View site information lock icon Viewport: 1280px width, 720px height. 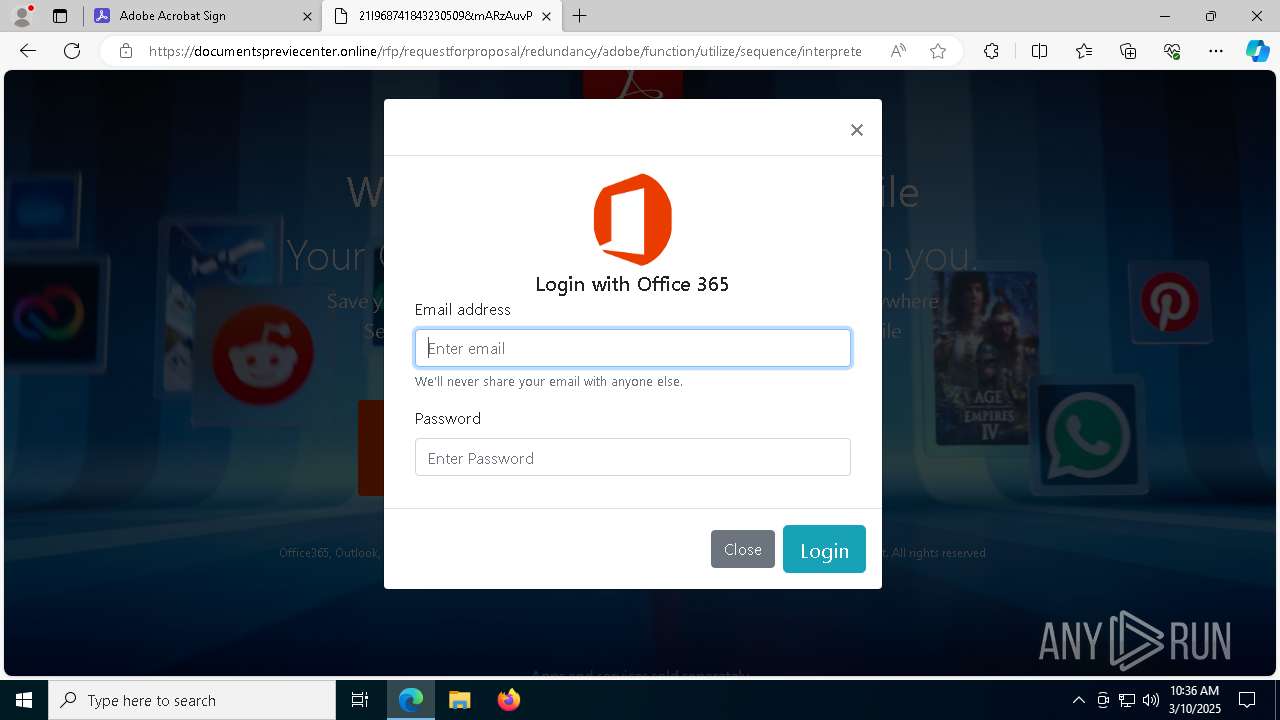coord(125,51)
